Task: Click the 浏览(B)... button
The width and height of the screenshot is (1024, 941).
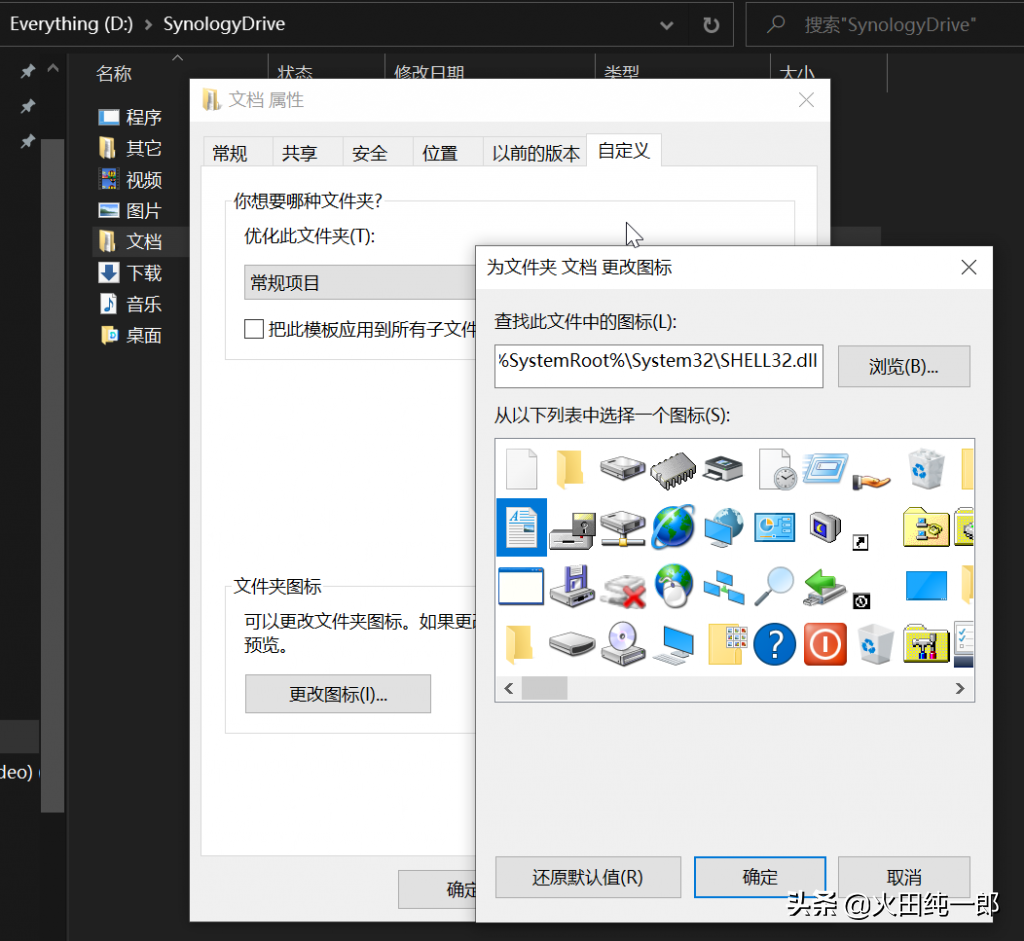Action: 904,366
